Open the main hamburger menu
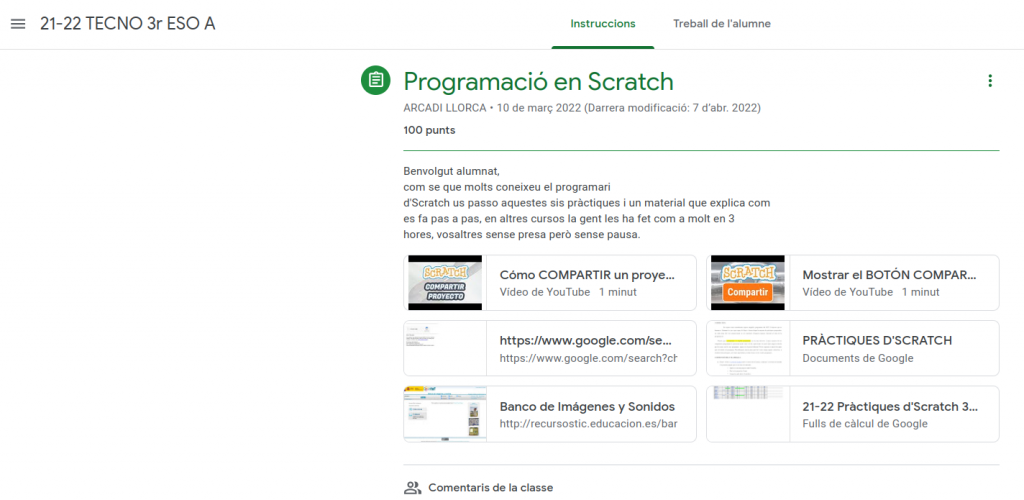The height and width of the screenshot is (500, 1024). [18, 24]
